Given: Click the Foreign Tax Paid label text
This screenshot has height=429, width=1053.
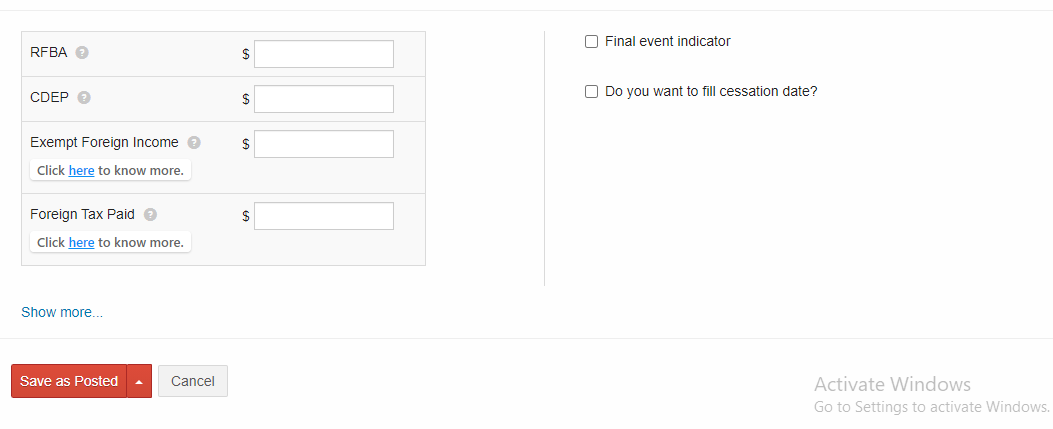Looking at the screenshot, I should click(x=83, y=214).
